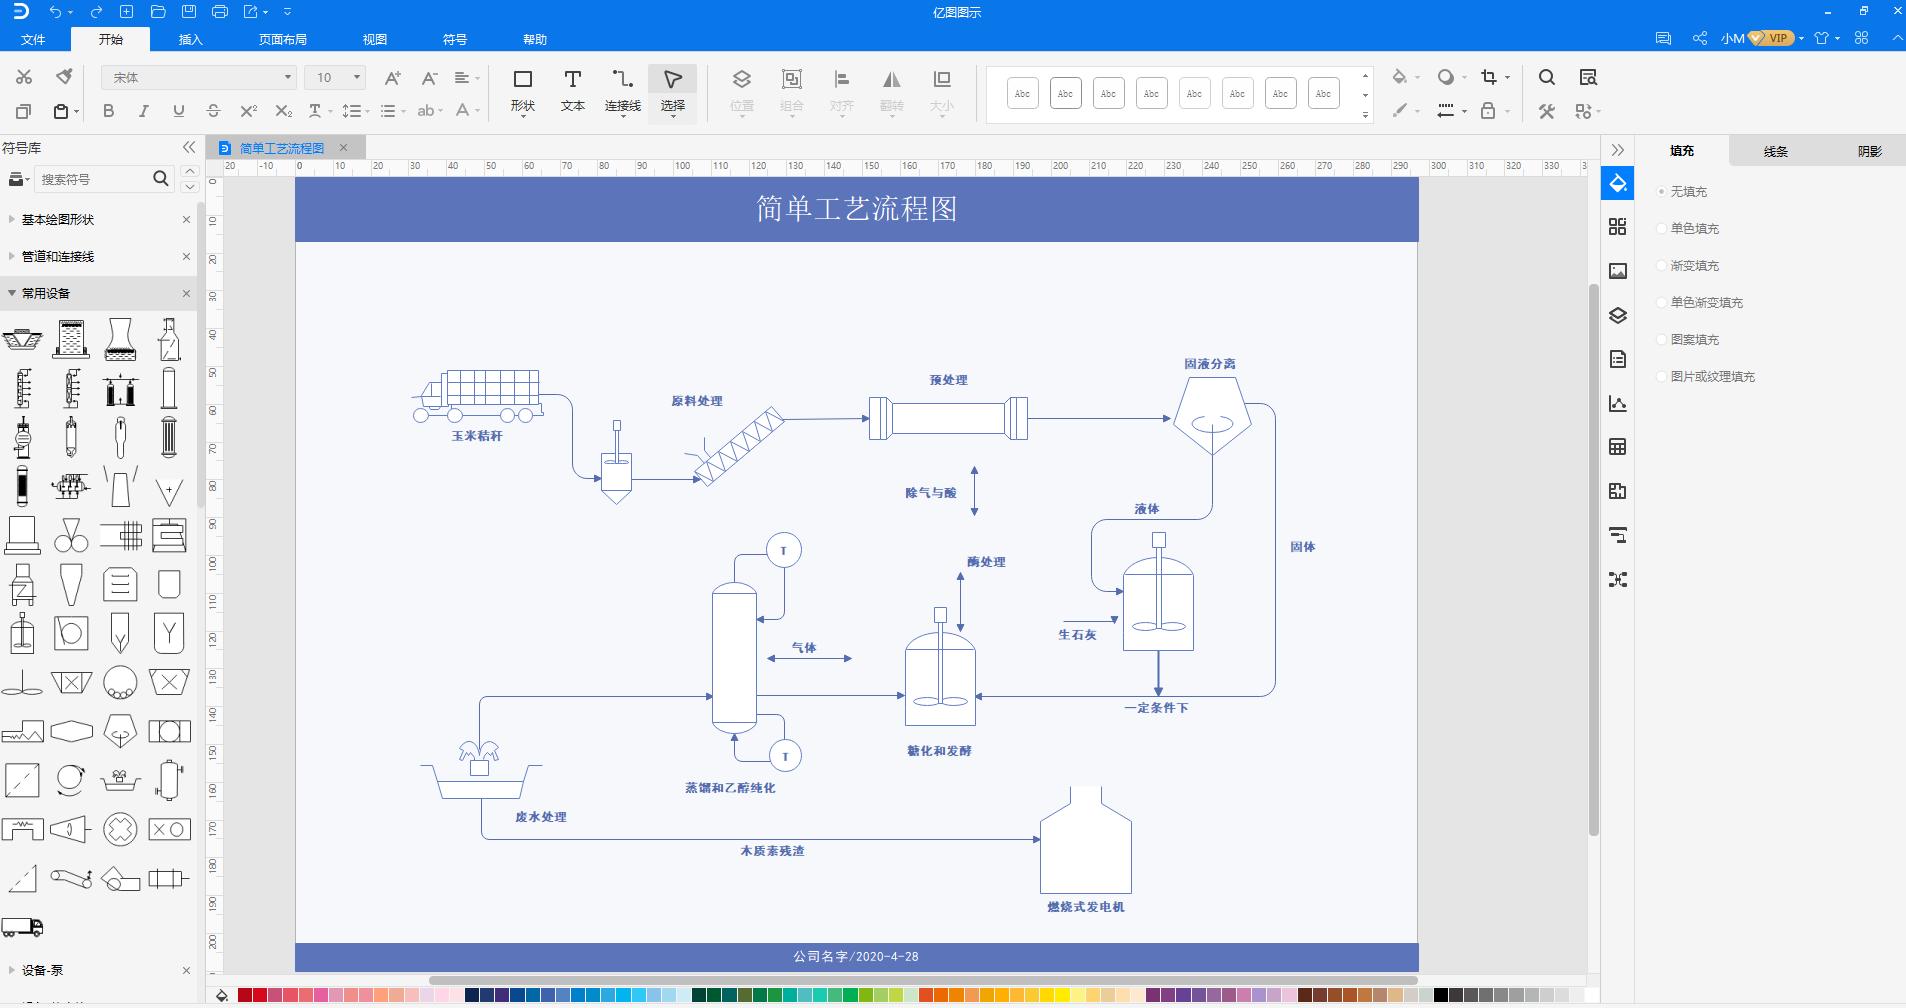Select the 选择 (Select) tool

click(x=672, y=90)
